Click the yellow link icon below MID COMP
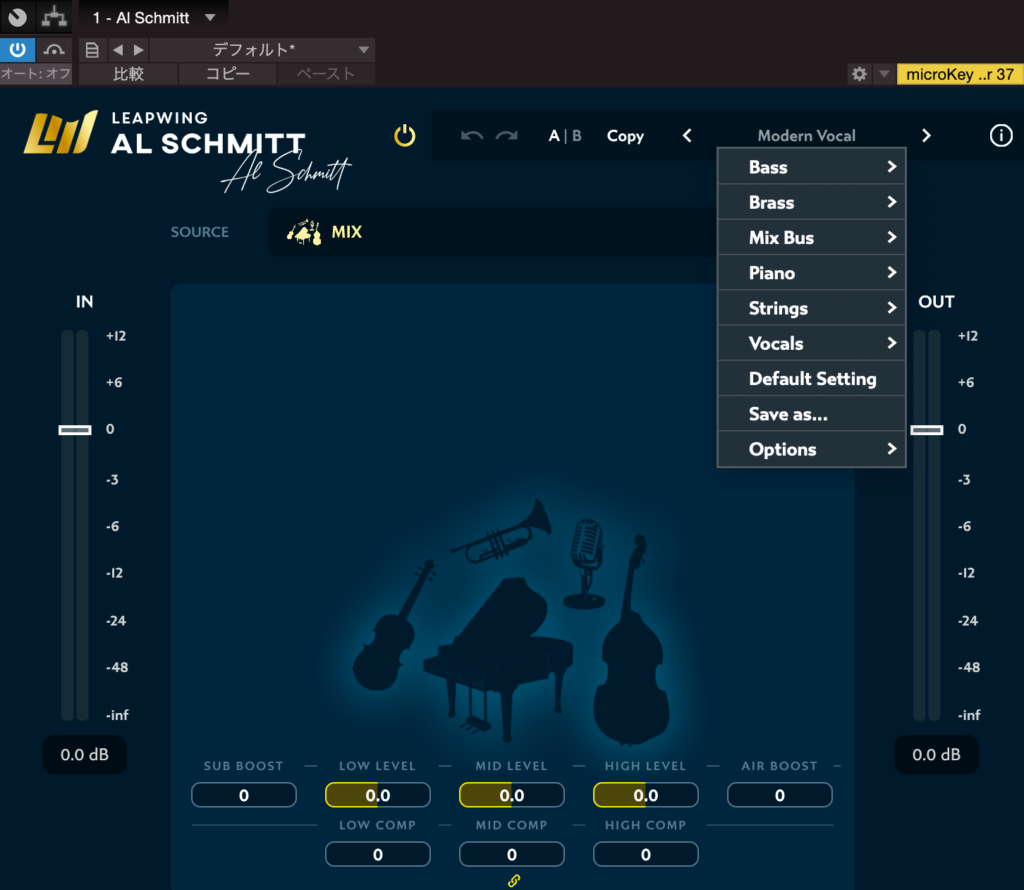 click(514, 881)
